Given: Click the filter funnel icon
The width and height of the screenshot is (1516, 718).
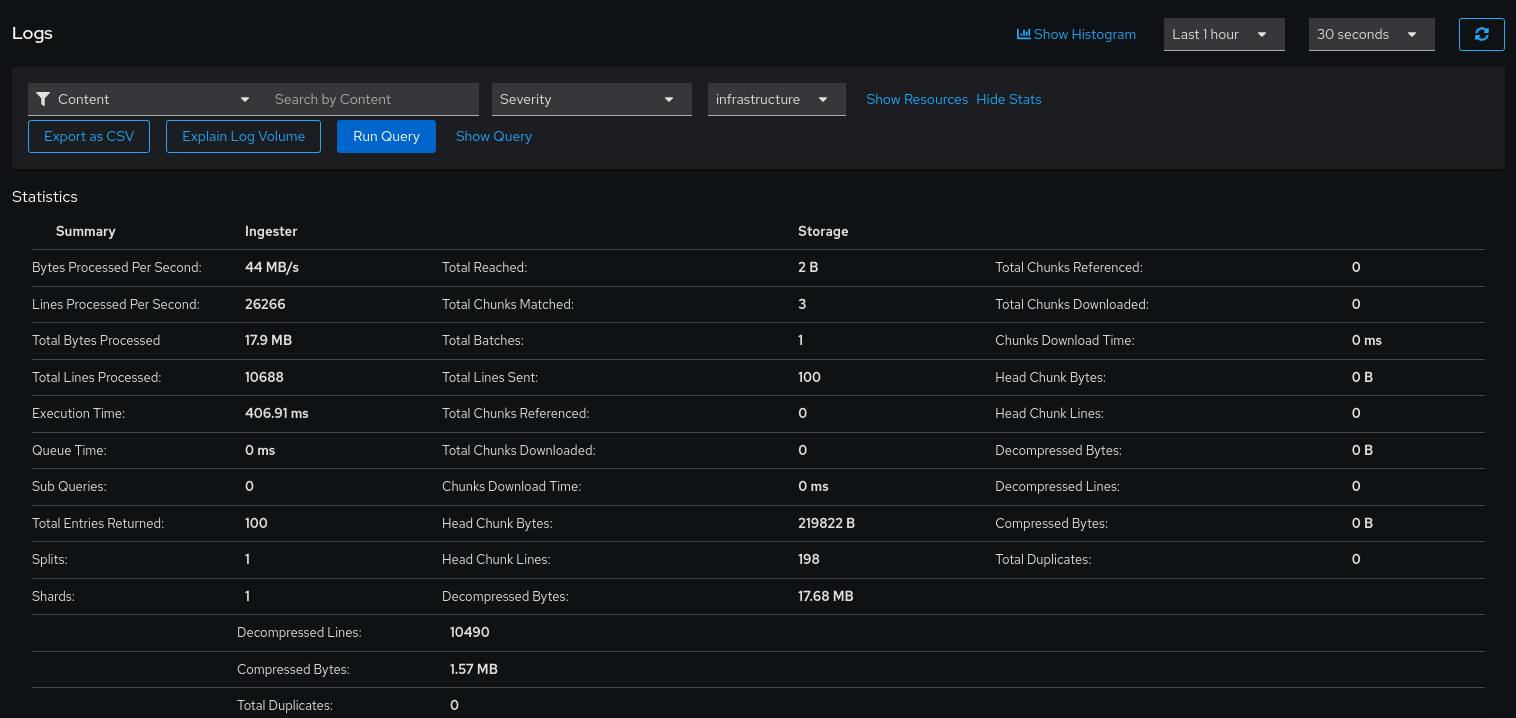Looking at the screenshot, I should tap(42, 99).
